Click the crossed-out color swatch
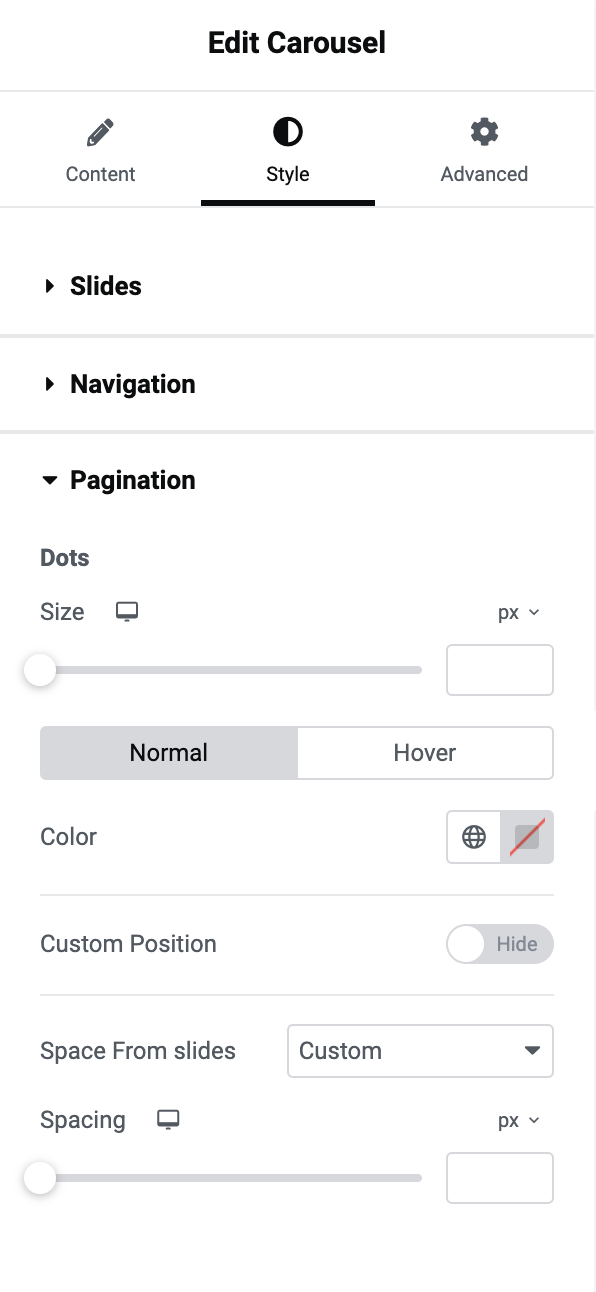Viewport: 596px width, 1292px height. 526,837
